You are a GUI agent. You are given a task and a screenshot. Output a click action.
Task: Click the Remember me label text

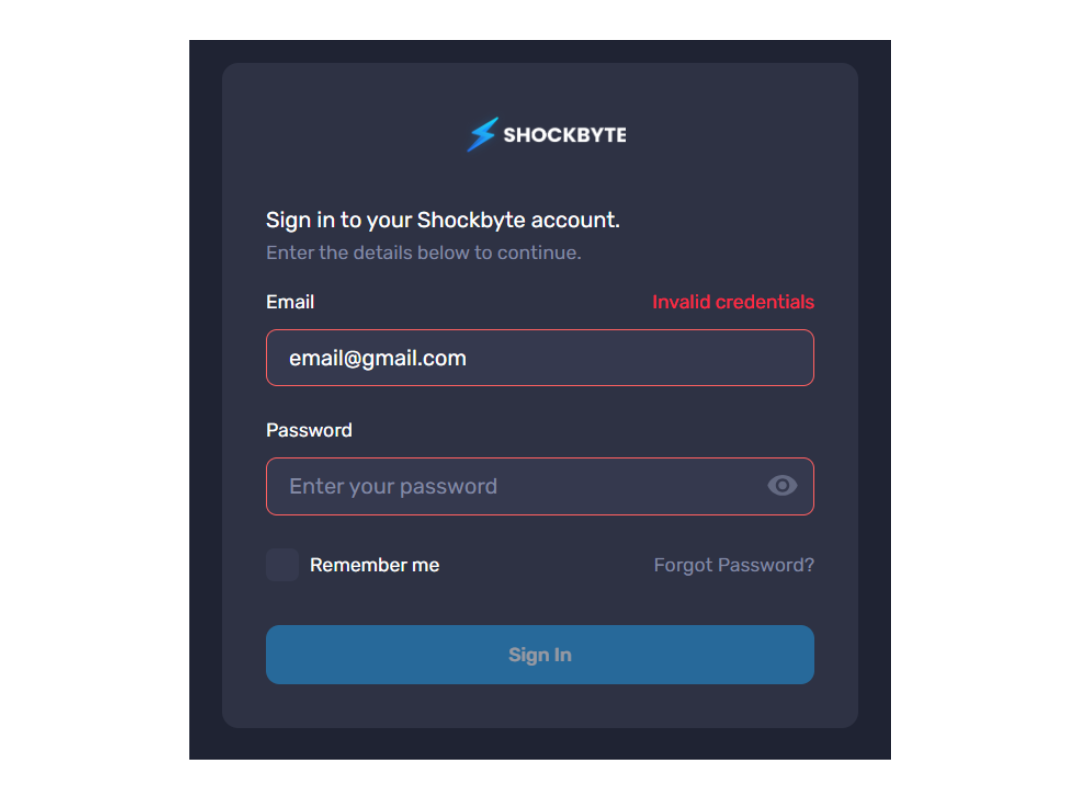tap(374, 565)
